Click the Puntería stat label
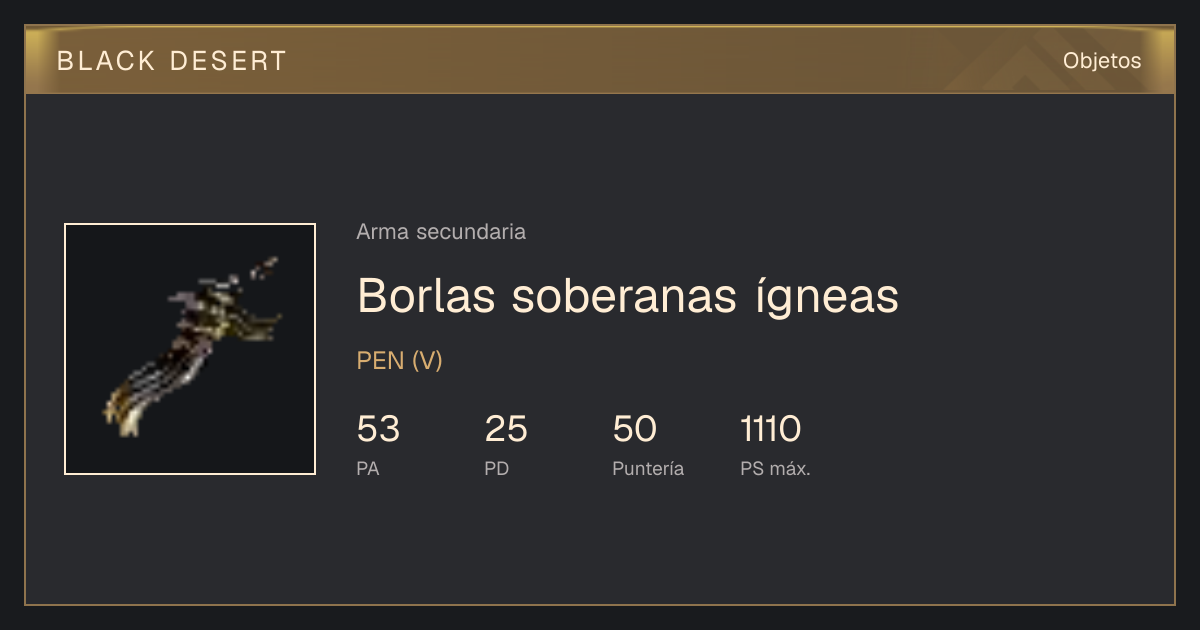Screen dimensions: 1200x630 (x=648, y=469)
